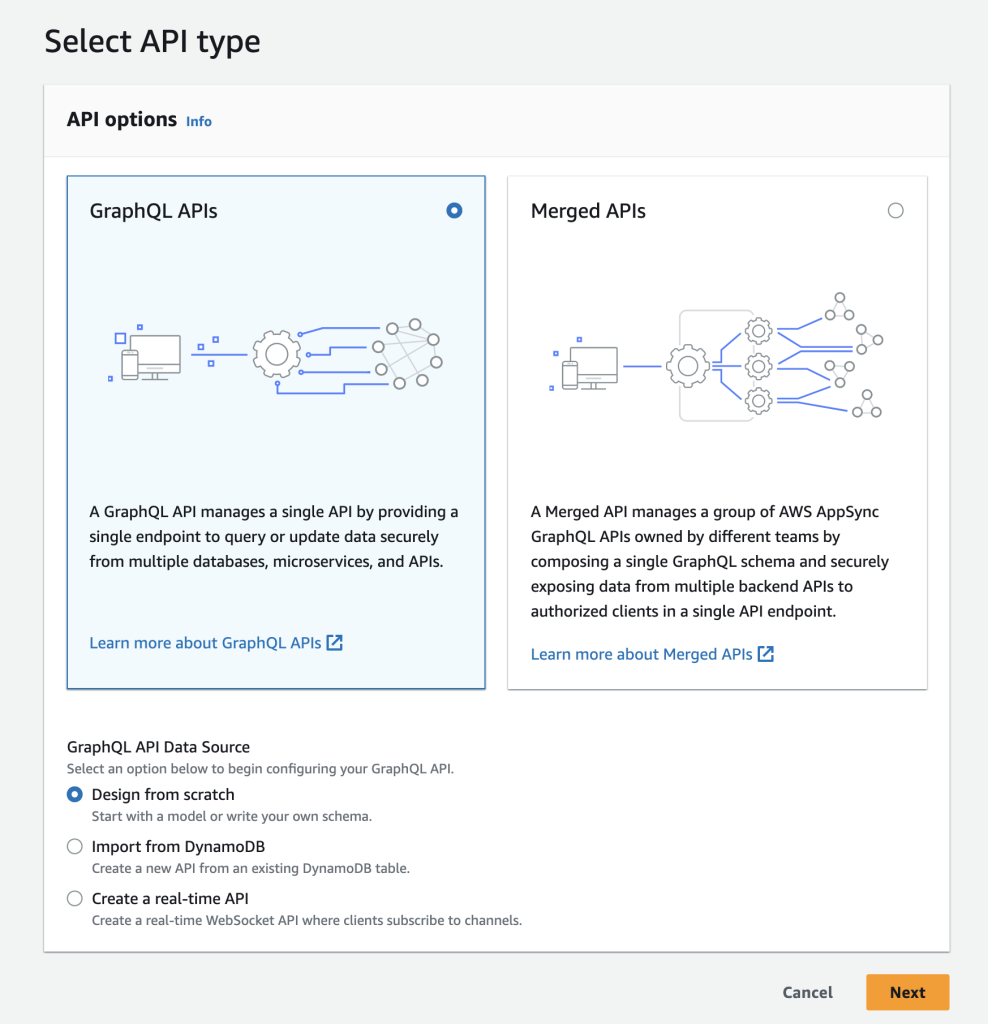
Task: Select the Merged APIs radio button
Action: point(895,210)
